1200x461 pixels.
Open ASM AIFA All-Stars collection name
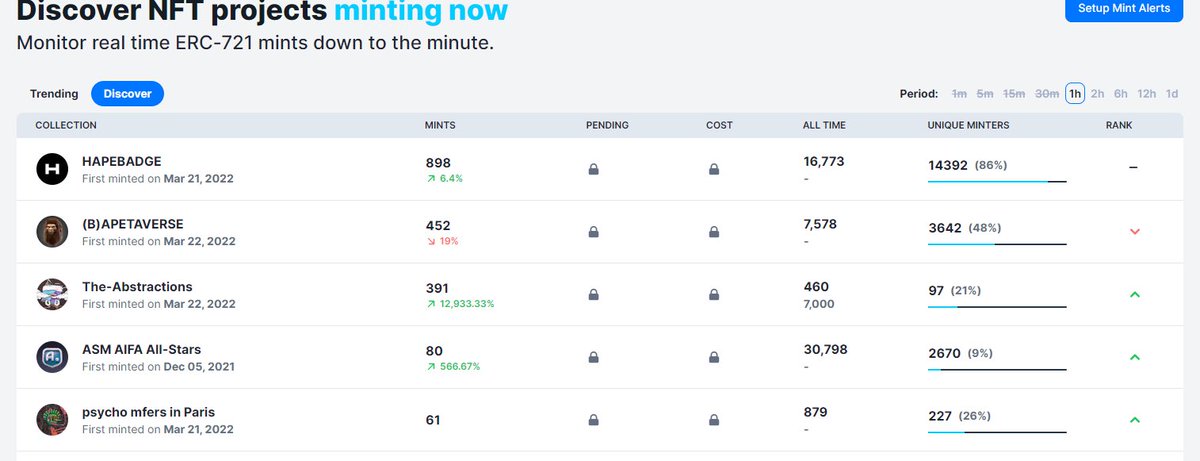(141, 349)
